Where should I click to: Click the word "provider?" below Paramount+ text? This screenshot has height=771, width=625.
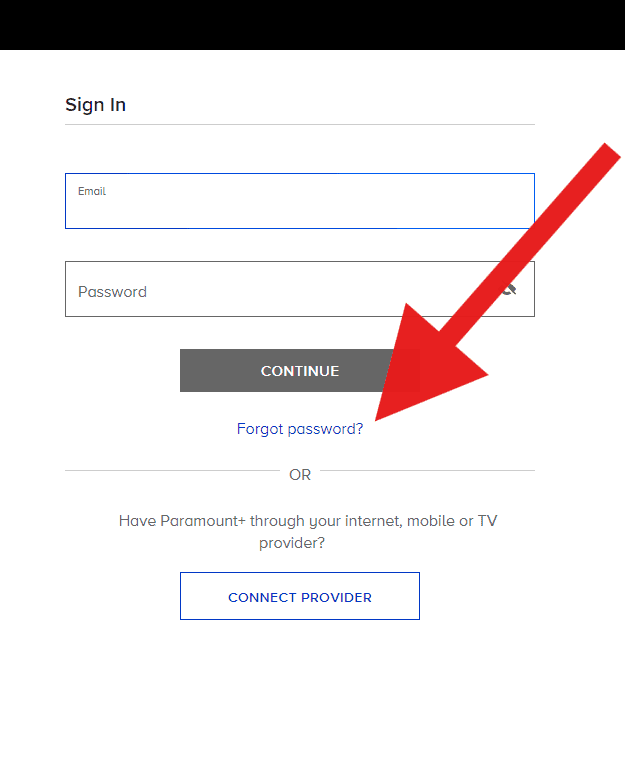click(292, 544)
